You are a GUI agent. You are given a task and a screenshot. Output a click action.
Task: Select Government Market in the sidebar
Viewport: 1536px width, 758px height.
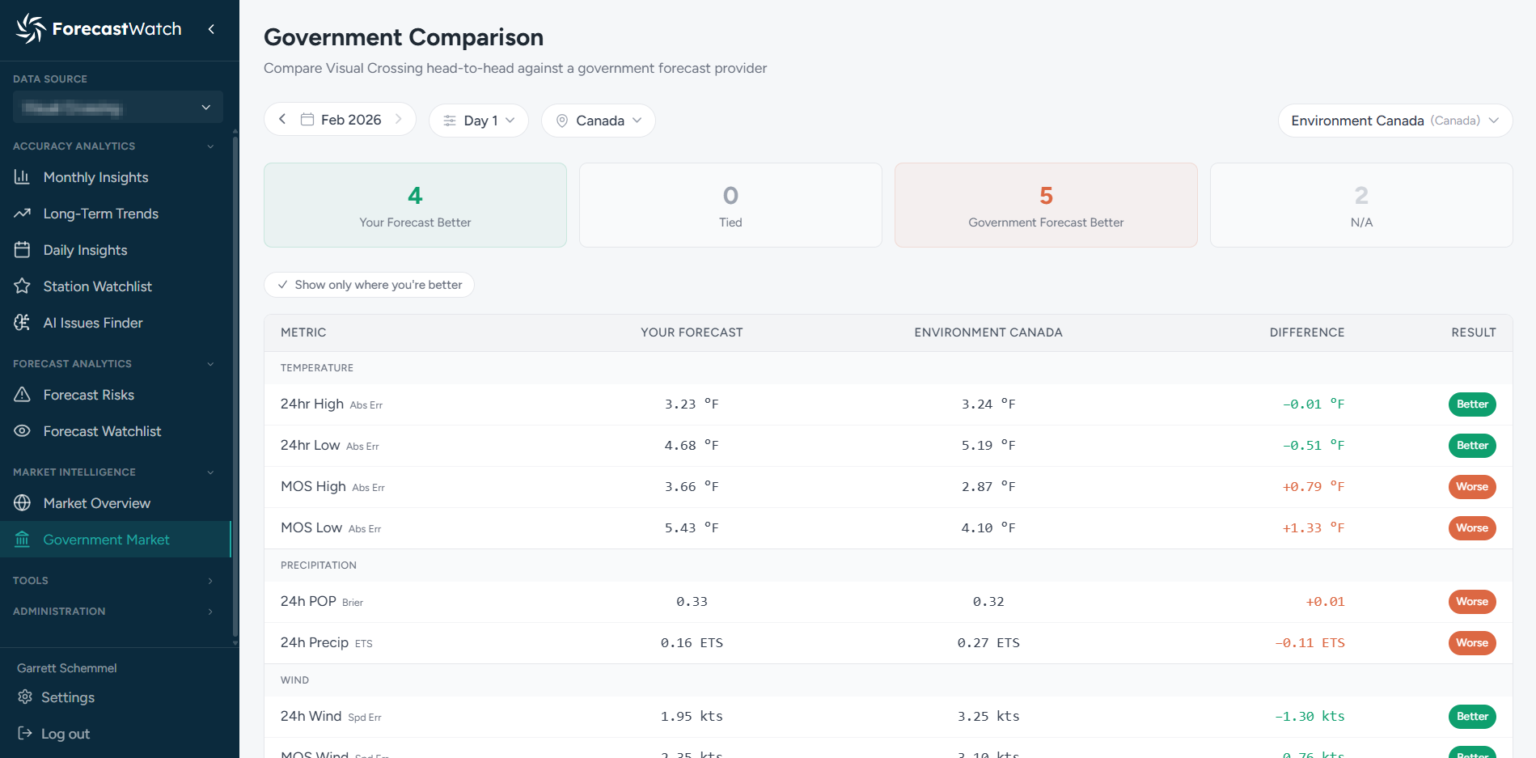coord(115,539)
